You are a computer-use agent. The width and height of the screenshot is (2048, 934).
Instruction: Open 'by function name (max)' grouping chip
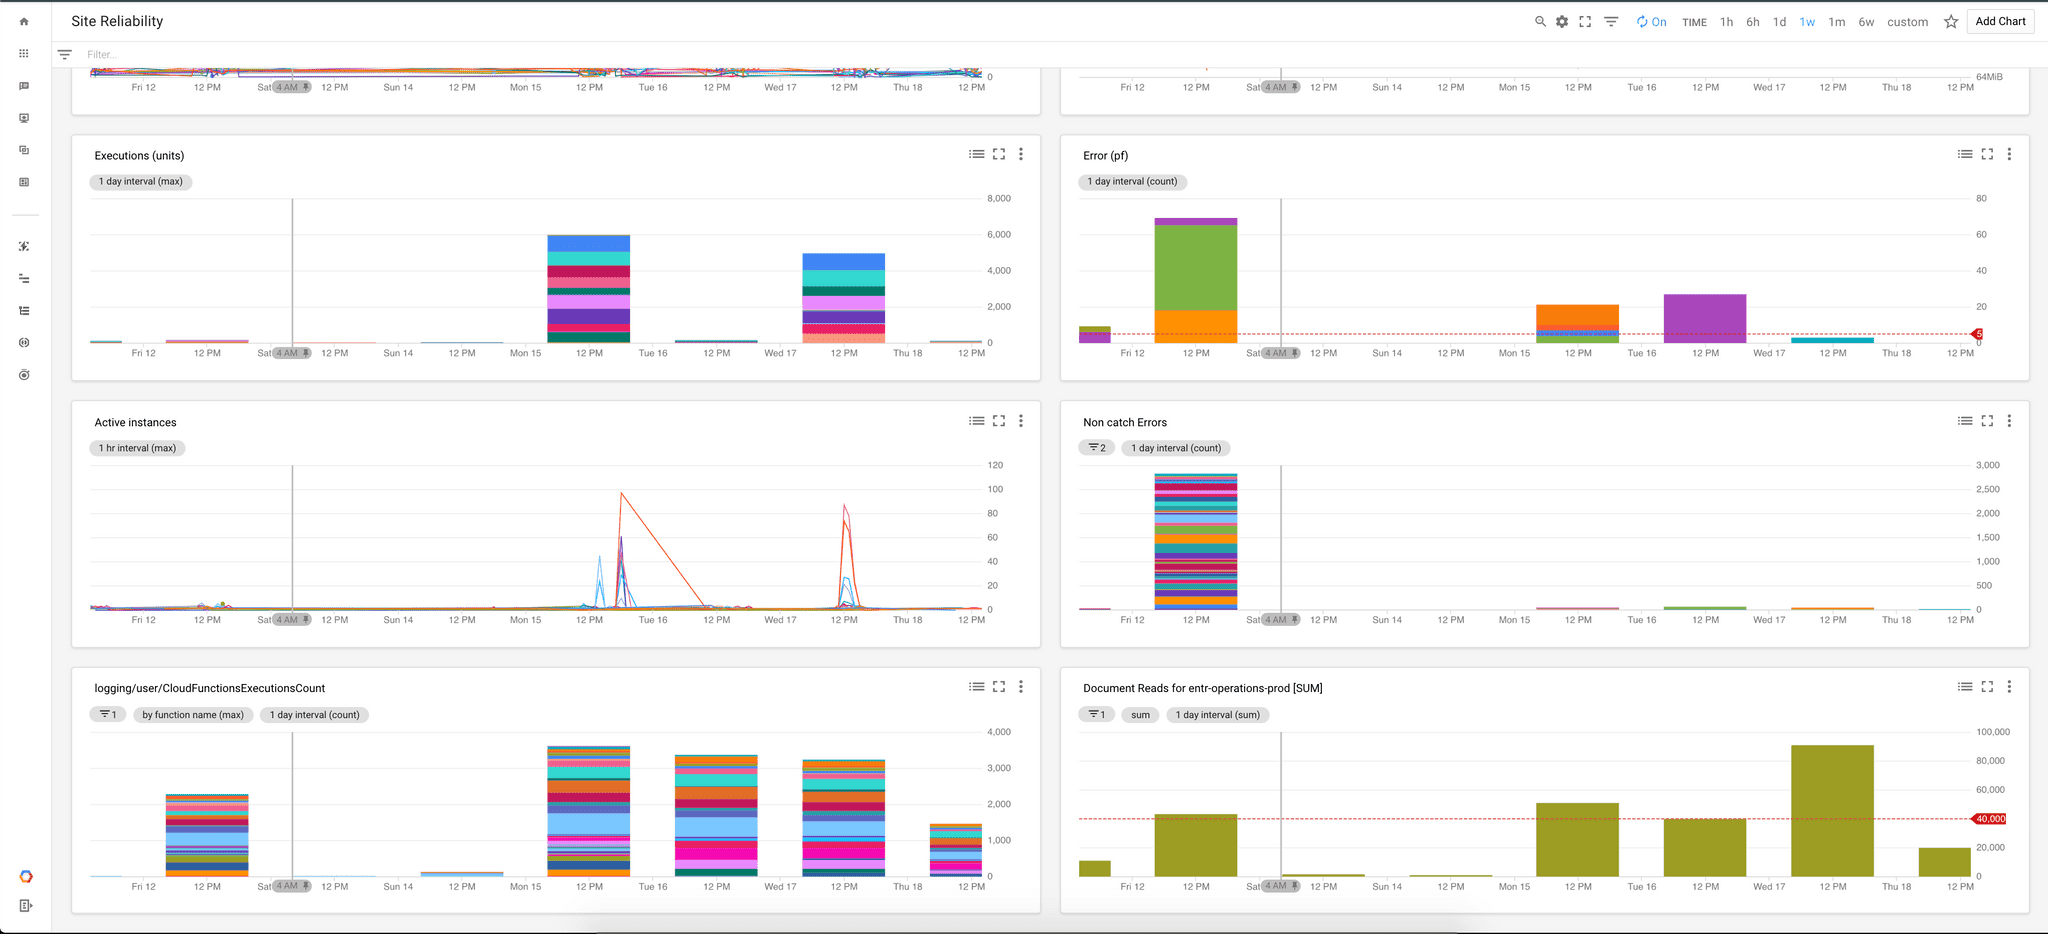click(193, 715)
